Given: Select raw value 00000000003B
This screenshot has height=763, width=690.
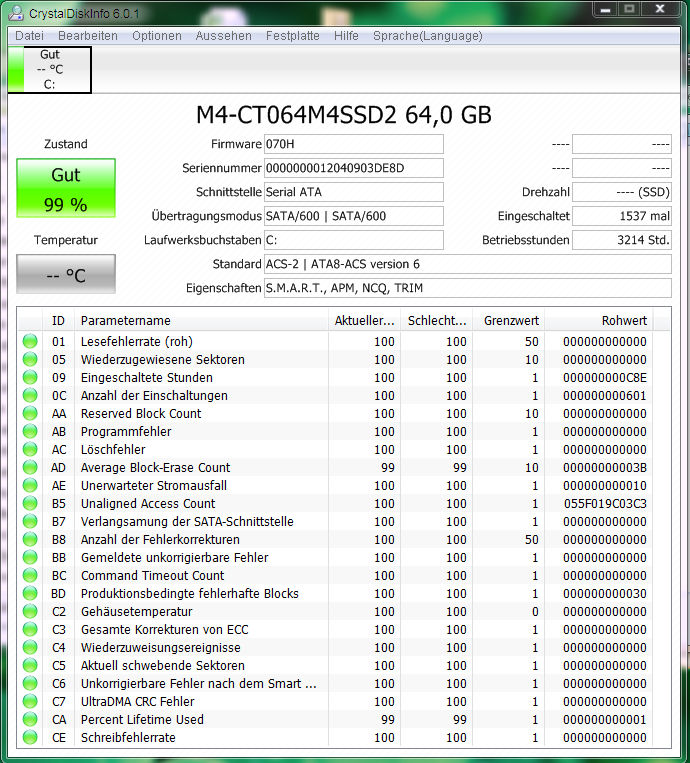Looking at the screenshot, I should 605,467.
